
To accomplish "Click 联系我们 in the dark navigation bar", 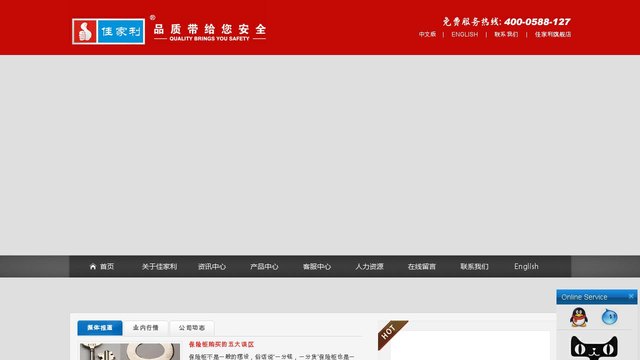I will (x=474, y=267).
